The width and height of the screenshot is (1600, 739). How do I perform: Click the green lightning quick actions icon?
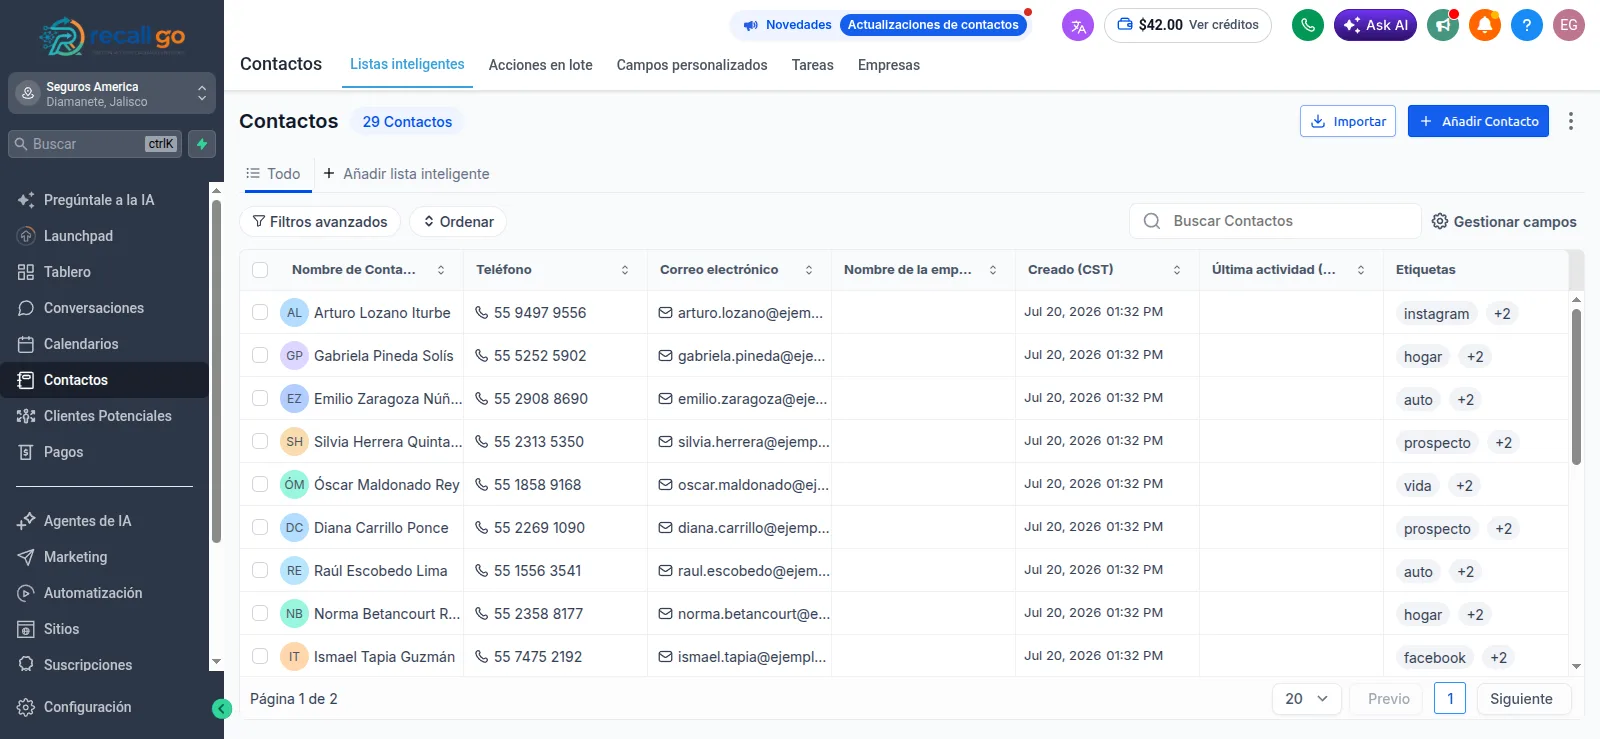[202, 144]
